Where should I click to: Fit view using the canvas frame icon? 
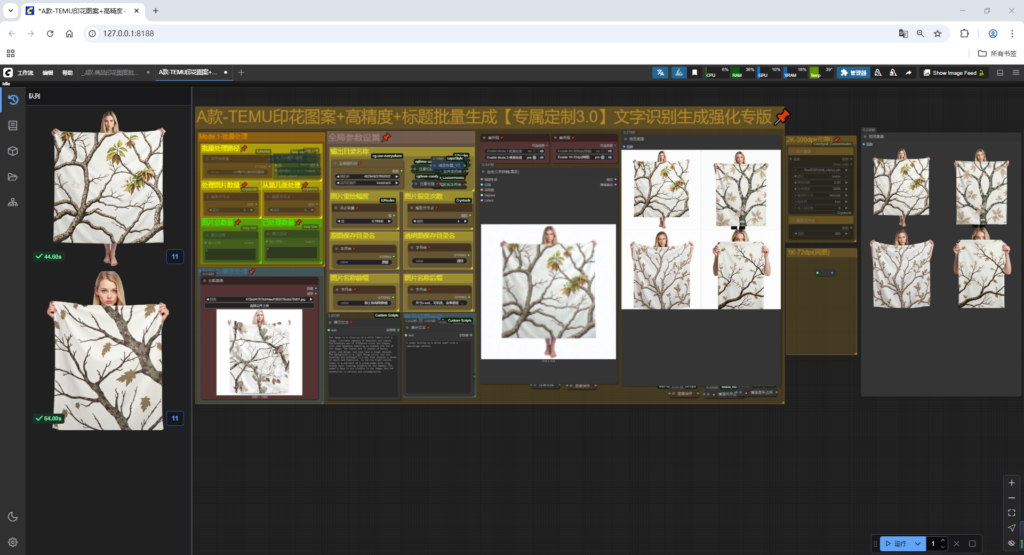point(1011,512)
